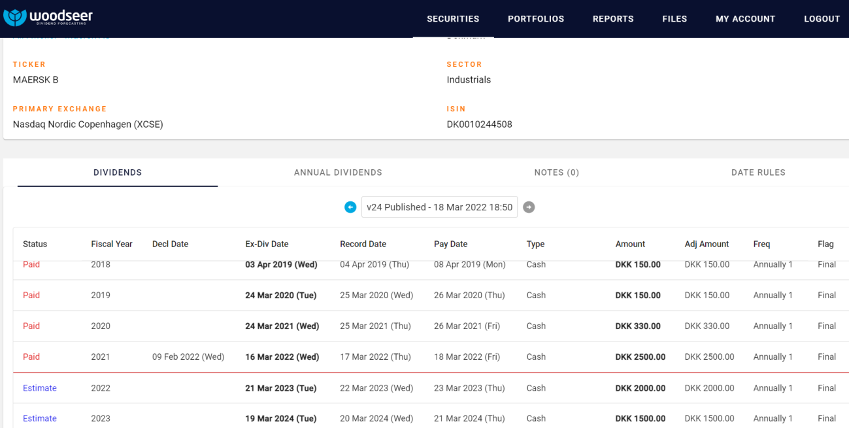This screenshot has width=850, height=428.
Task: Click pay date 23 Mar 2023 (Thu)
Action: [469, 388]
